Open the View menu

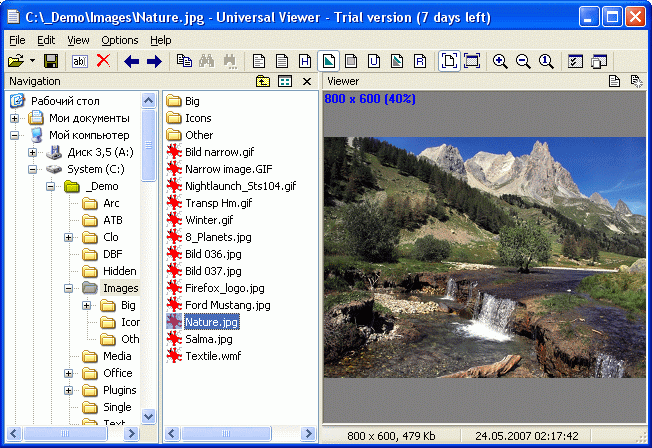tap(79, 40)
